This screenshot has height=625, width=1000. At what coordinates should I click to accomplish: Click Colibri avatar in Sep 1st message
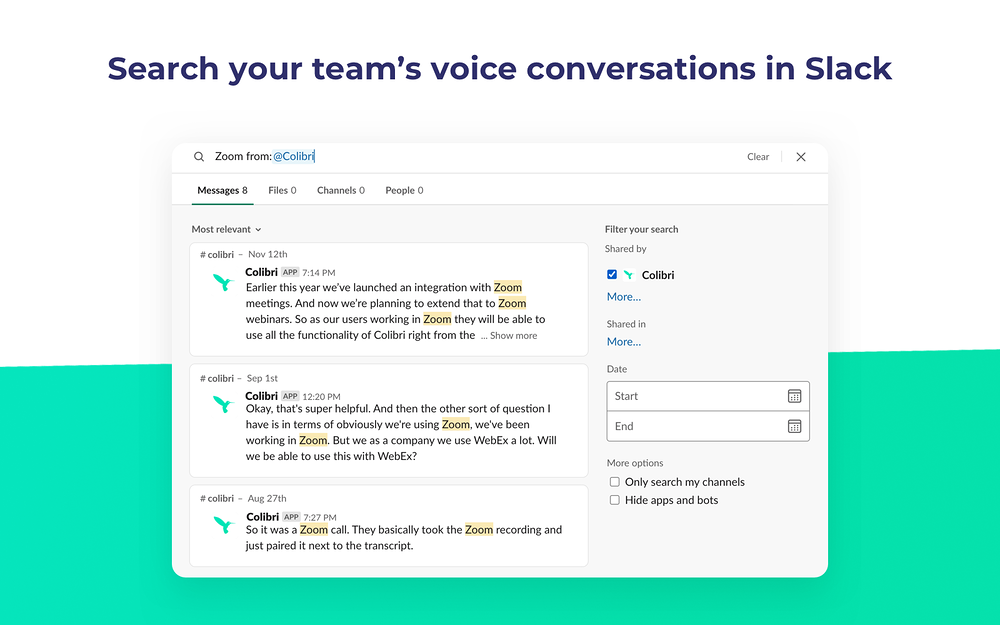tap(223, 404)
